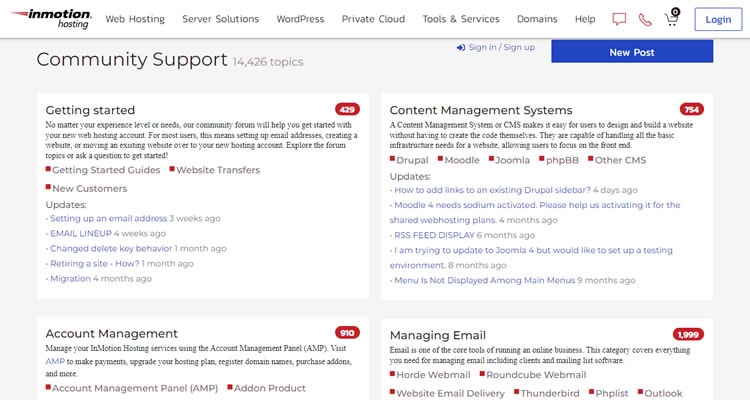Open the shopping cart icon
The image size is (750, 400).
click(x=672, y=17)
